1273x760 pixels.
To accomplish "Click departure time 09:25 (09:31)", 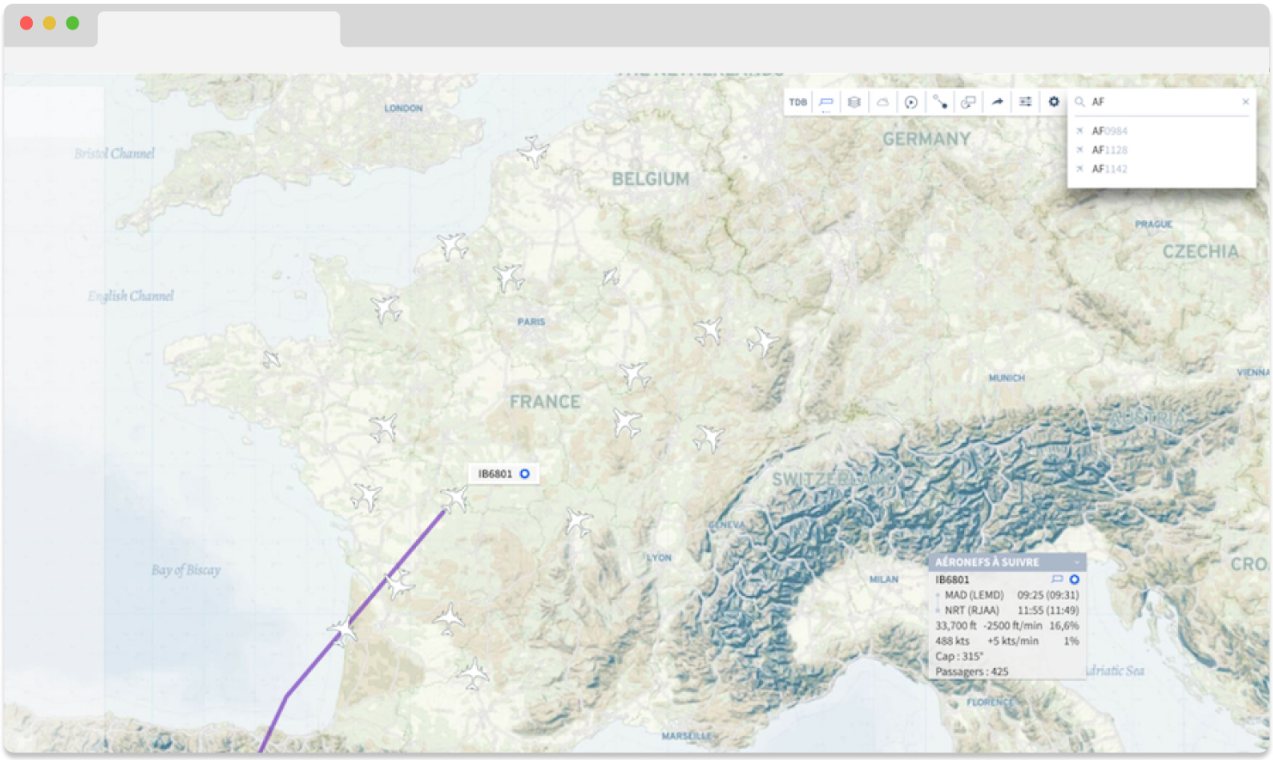I will 1048,595.
